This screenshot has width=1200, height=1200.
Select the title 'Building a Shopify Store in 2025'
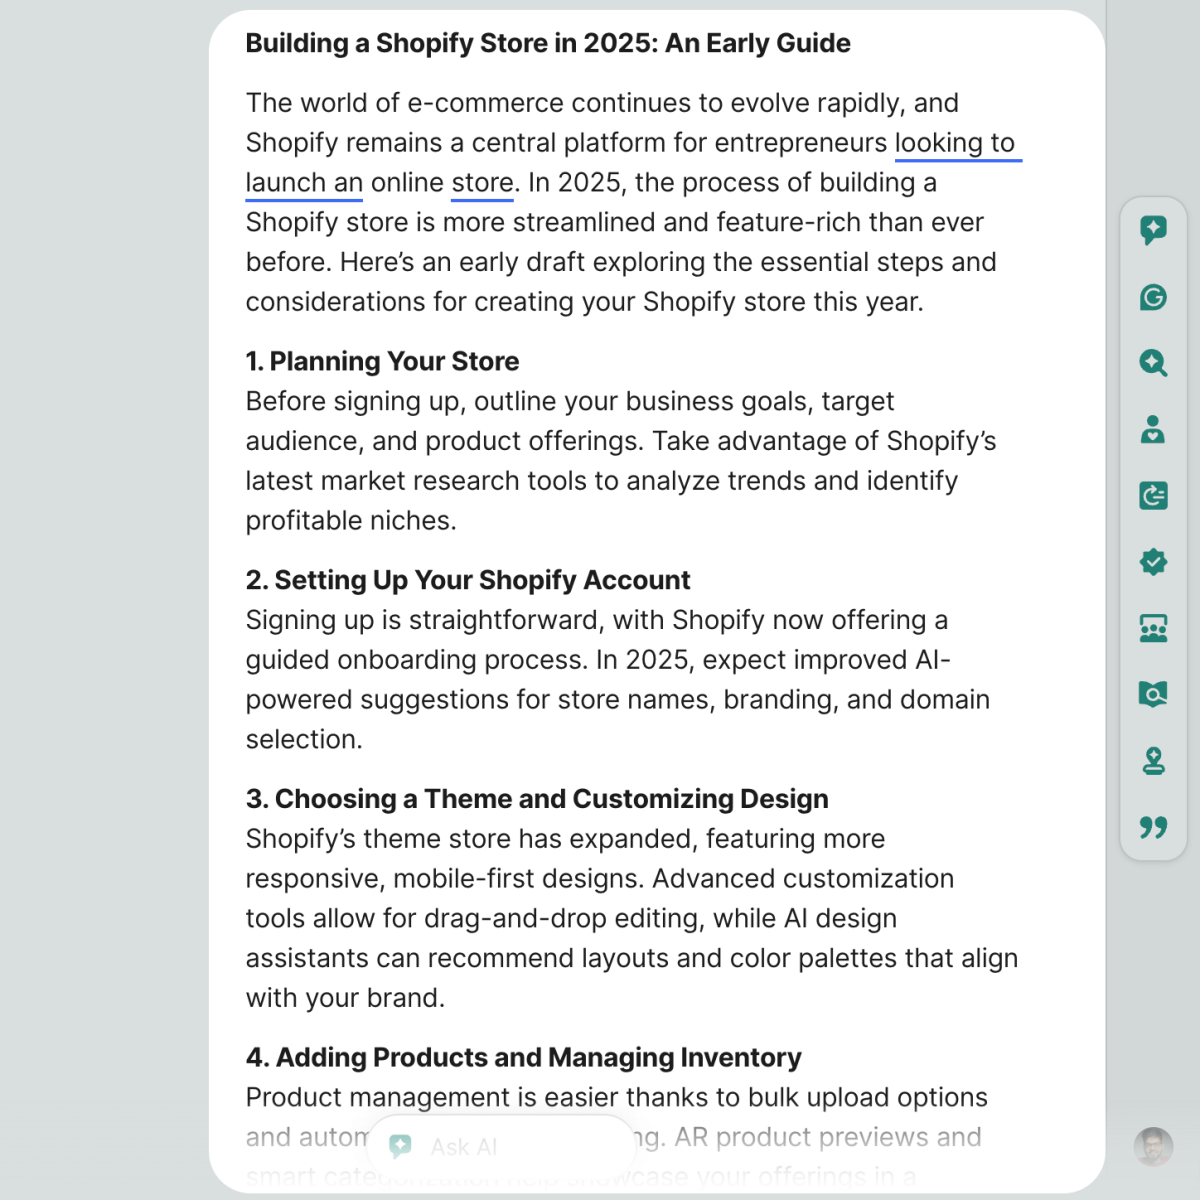pyautogui.click(x=548, y=43)
